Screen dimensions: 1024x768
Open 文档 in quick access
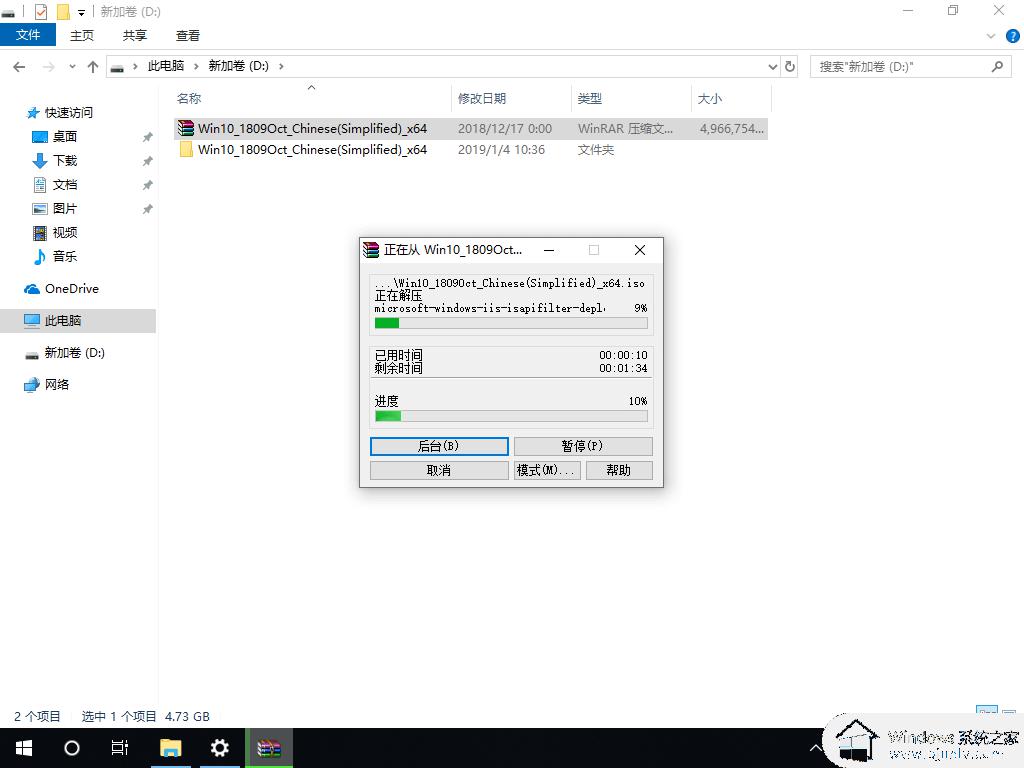pyautogui.click(x=65, y=185)
